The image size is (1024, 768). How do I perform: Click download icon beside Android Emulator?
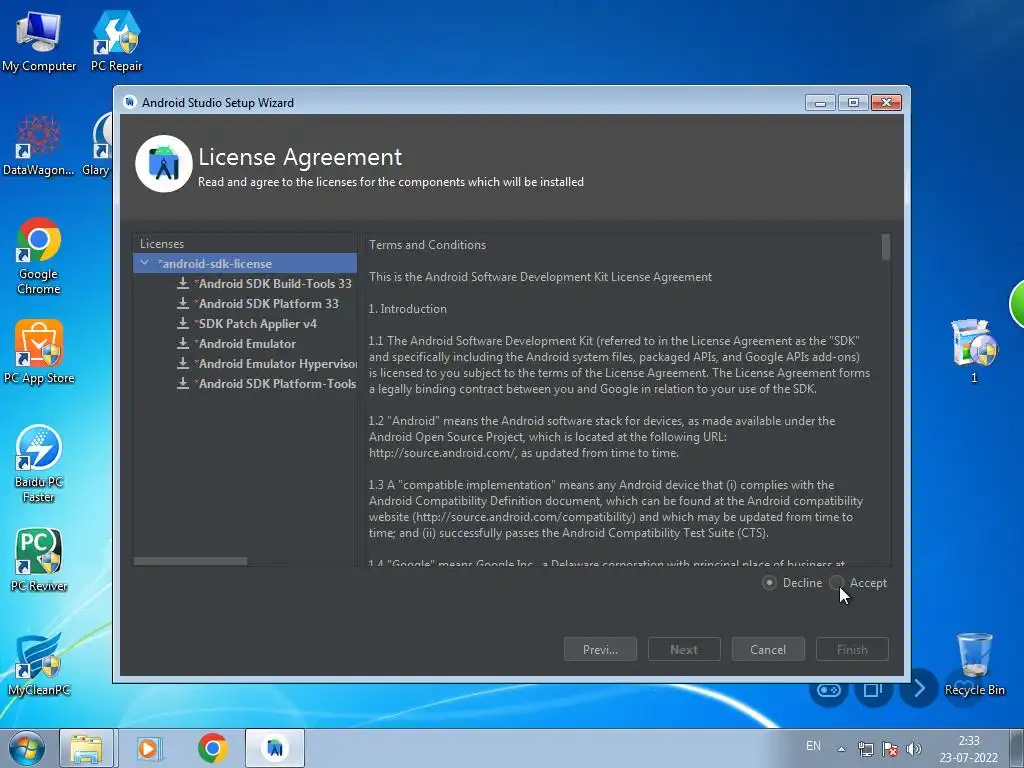[x=183, y=344]
